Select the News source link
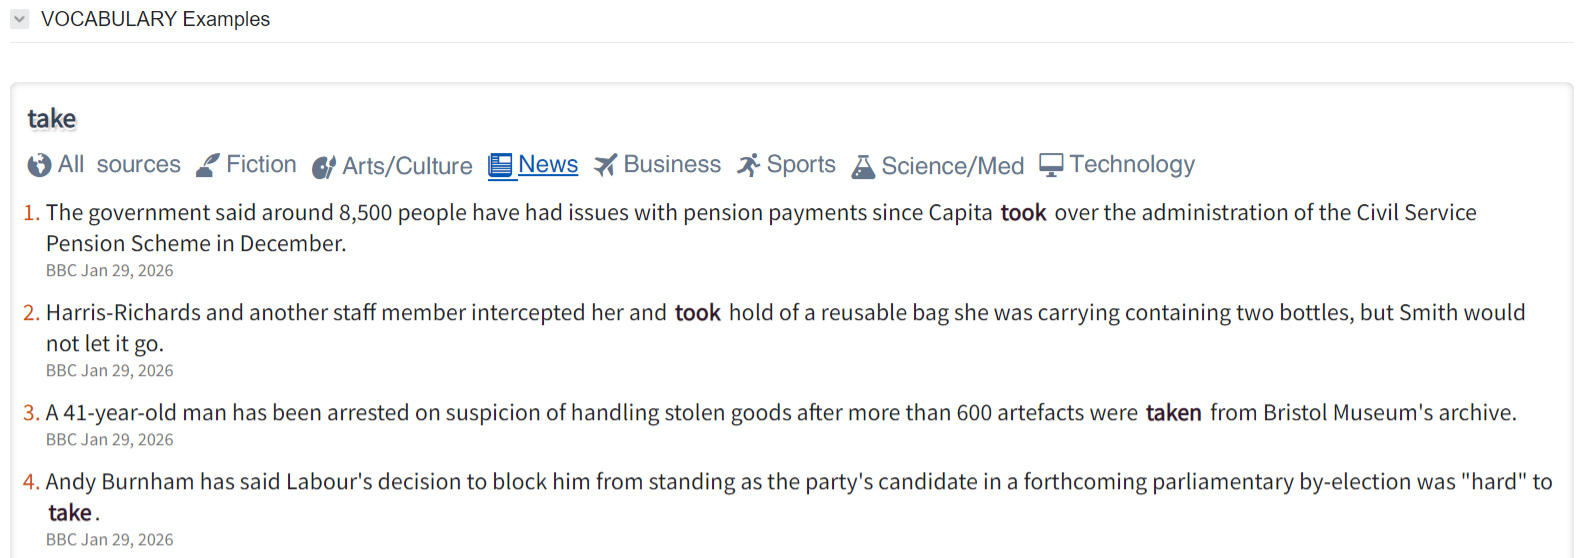1592x558 pixels. tap(548, 164)
